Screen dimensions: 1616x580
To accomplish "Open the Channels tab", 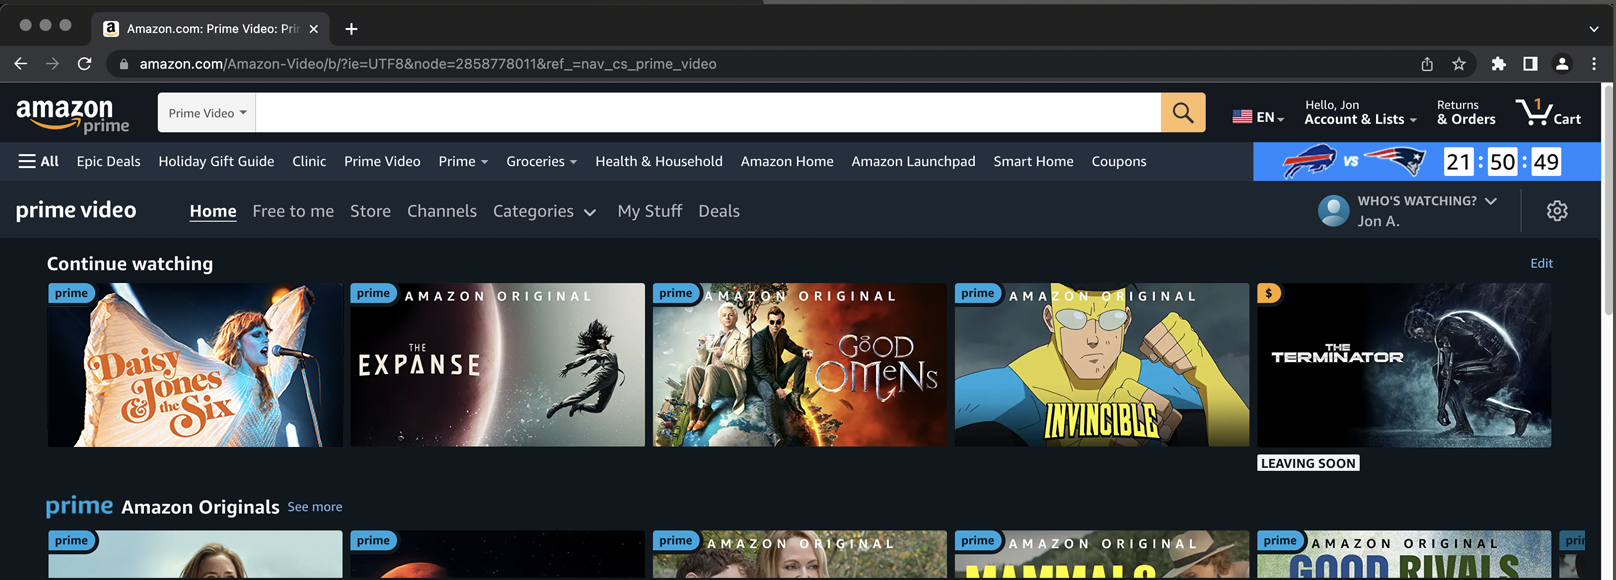I will click(x=442, y=211).
